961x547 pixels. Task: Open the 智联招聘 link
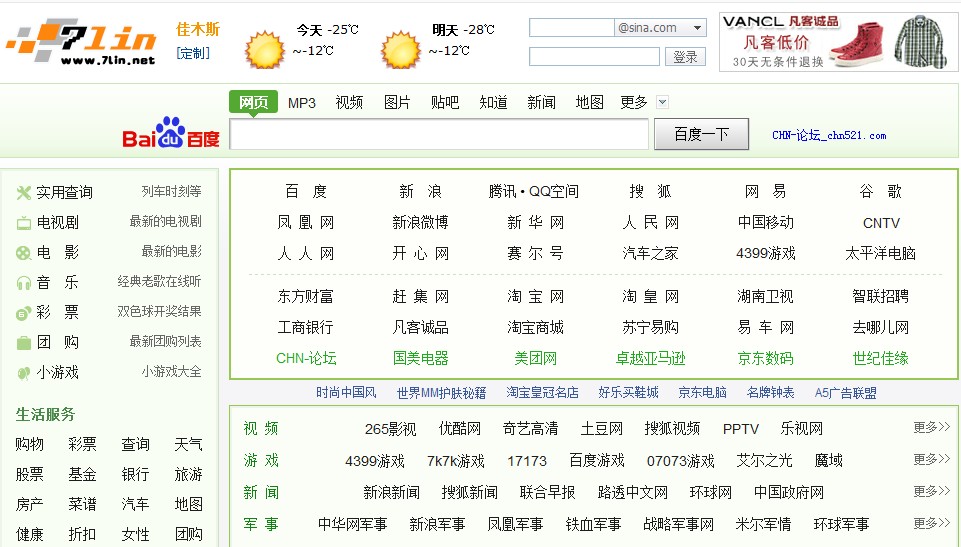(881, 296)
